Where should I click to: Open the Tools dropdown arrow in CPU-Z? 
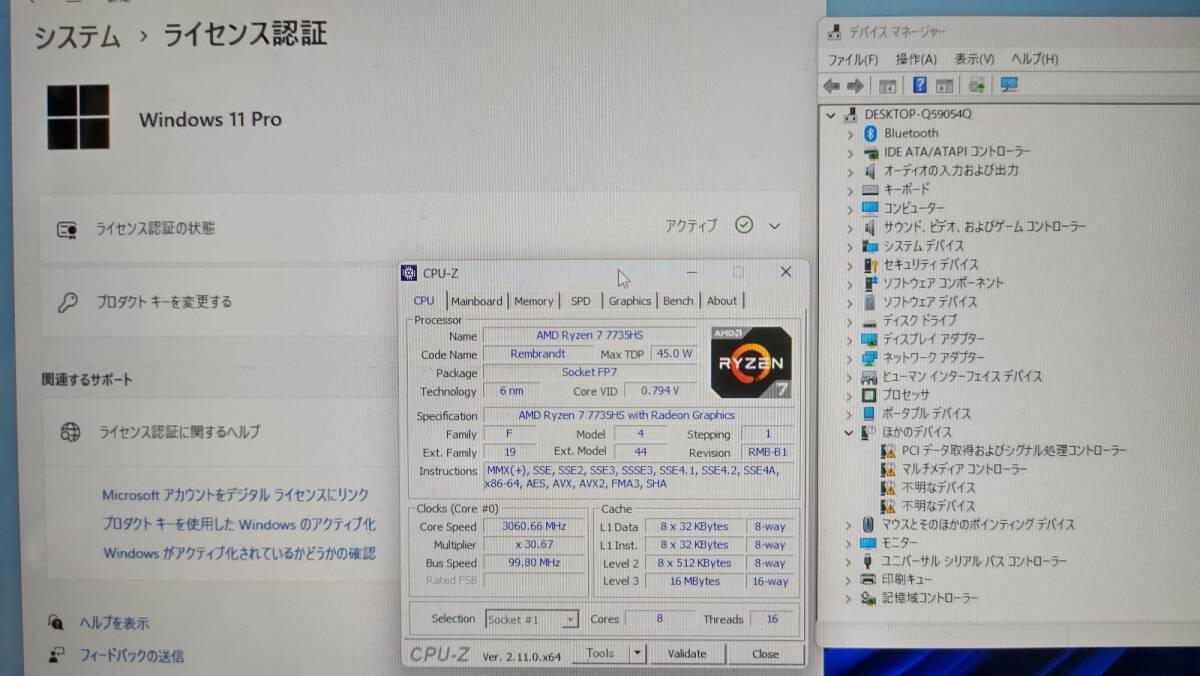(637, 653)
